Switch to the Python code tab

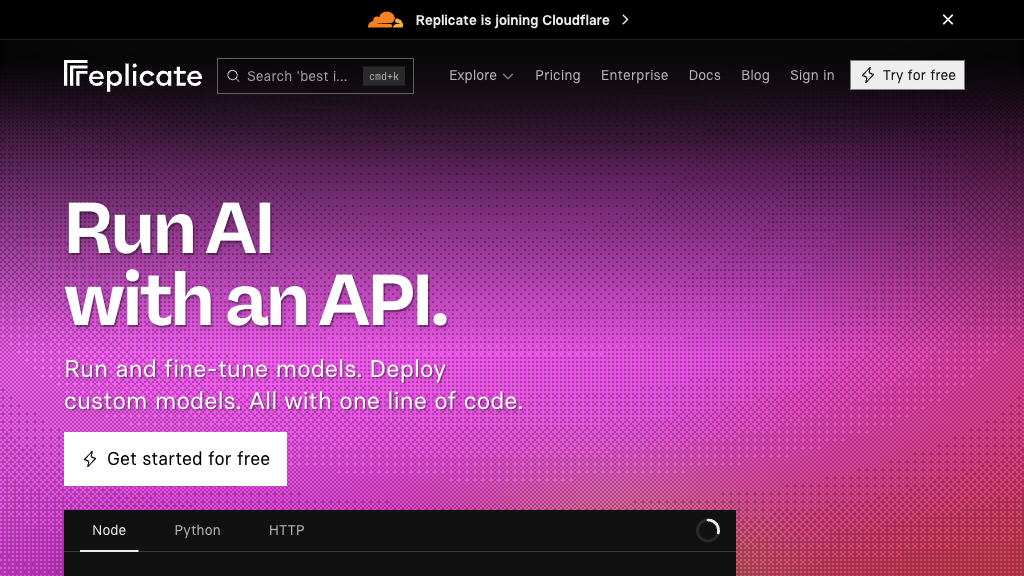(x=197, y=530)
